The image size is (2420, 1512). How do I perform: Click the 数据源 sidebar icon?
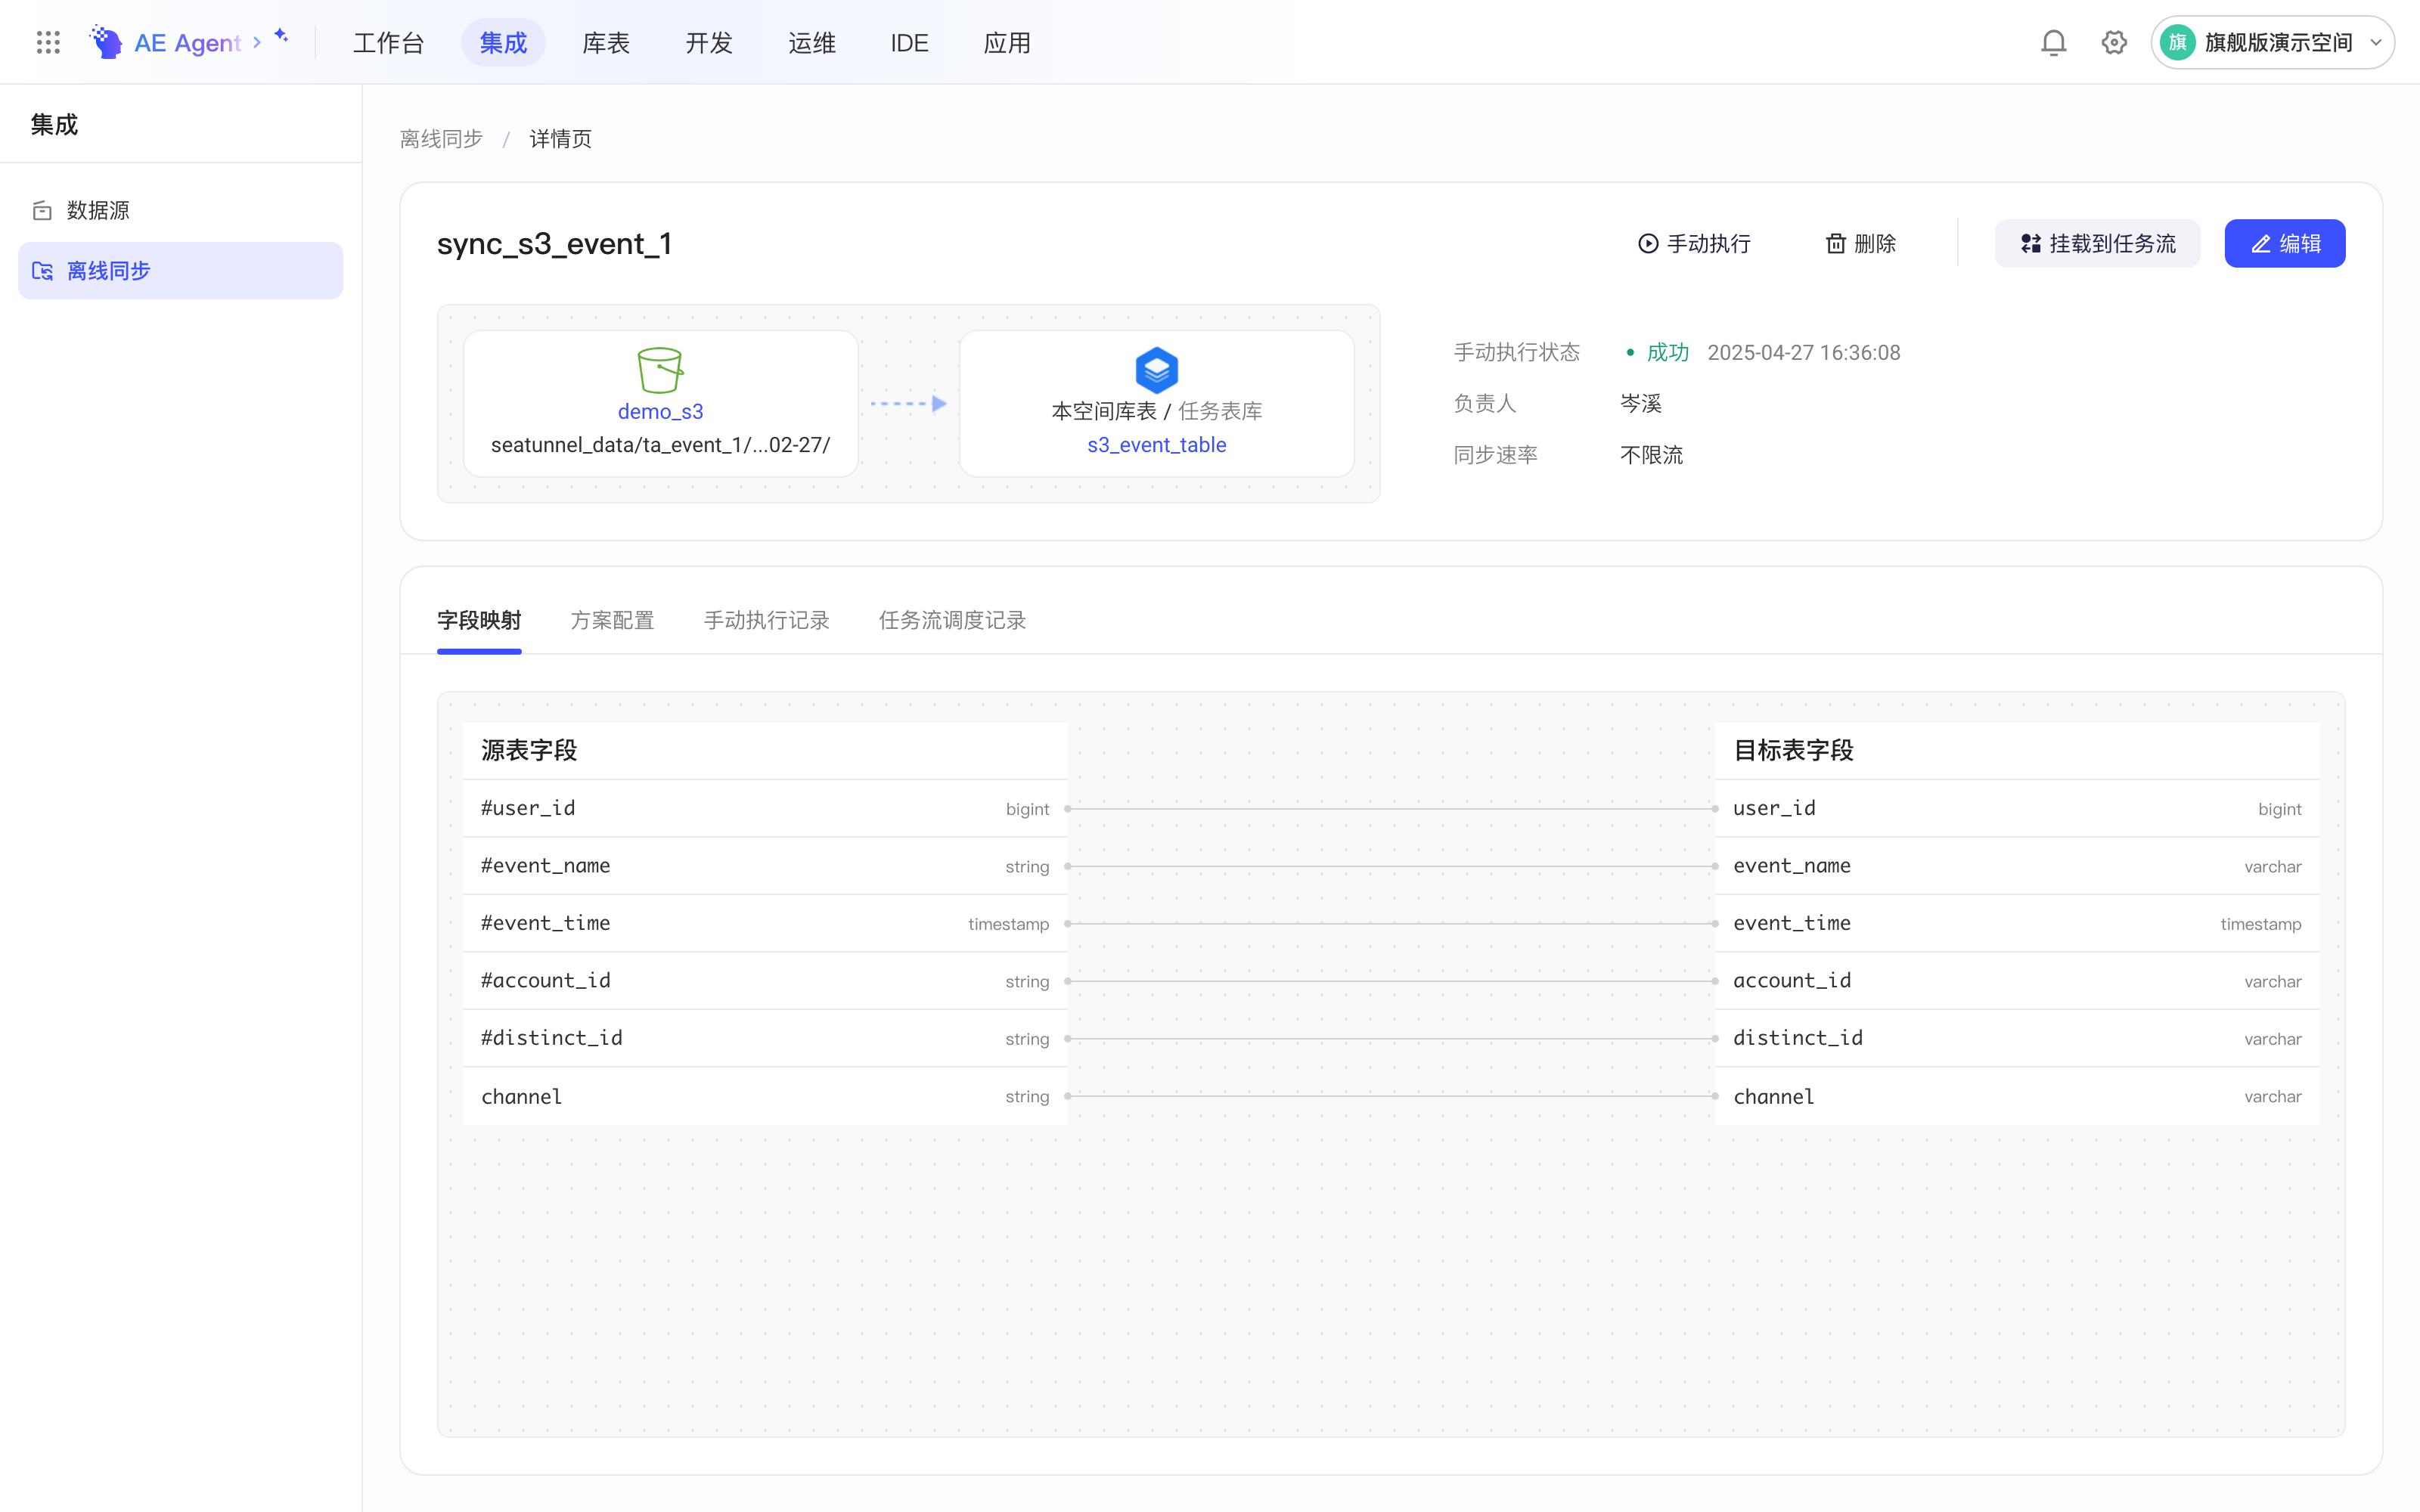click(x=42, y=210)
